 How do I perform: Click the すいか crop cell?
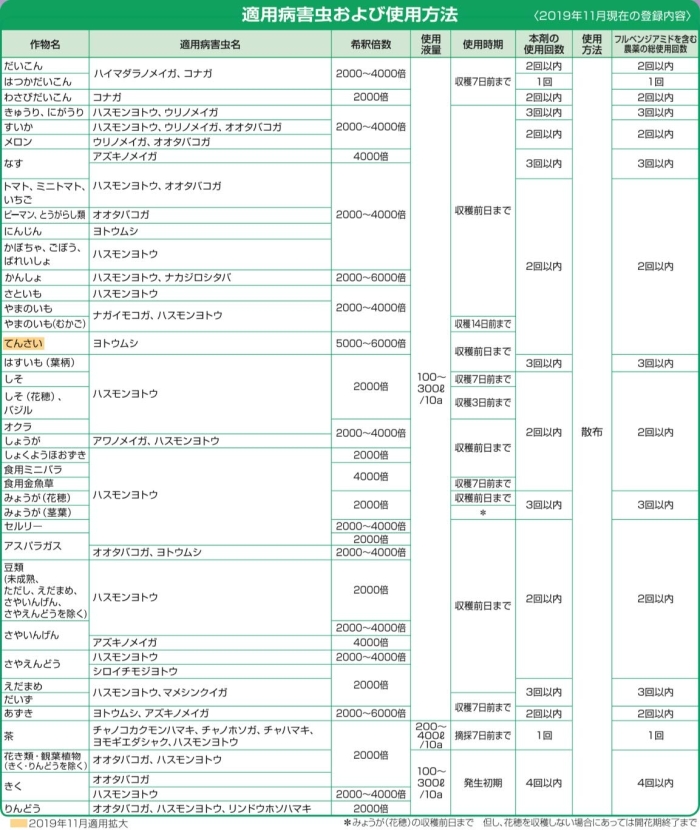[45, 127]
